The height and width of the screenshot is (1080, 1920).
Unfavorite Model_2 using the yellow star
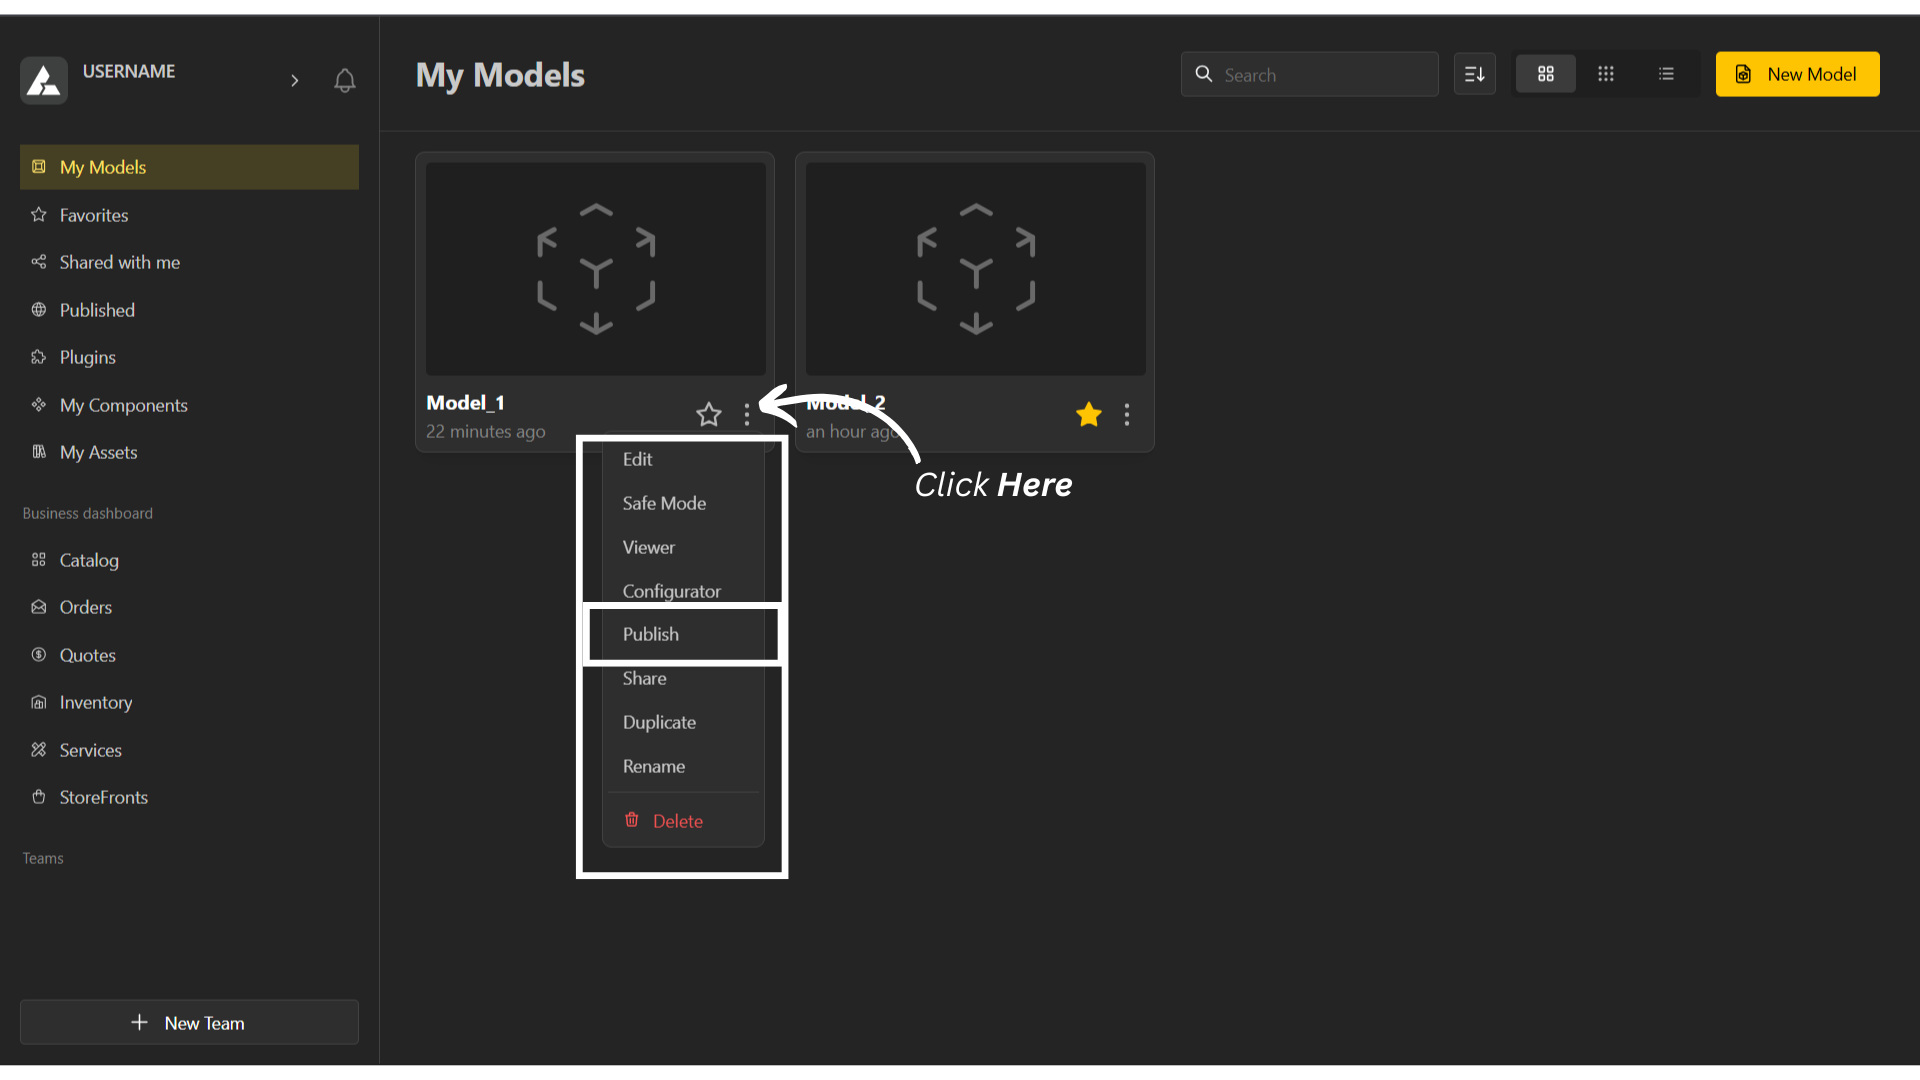pos(1088,414)
